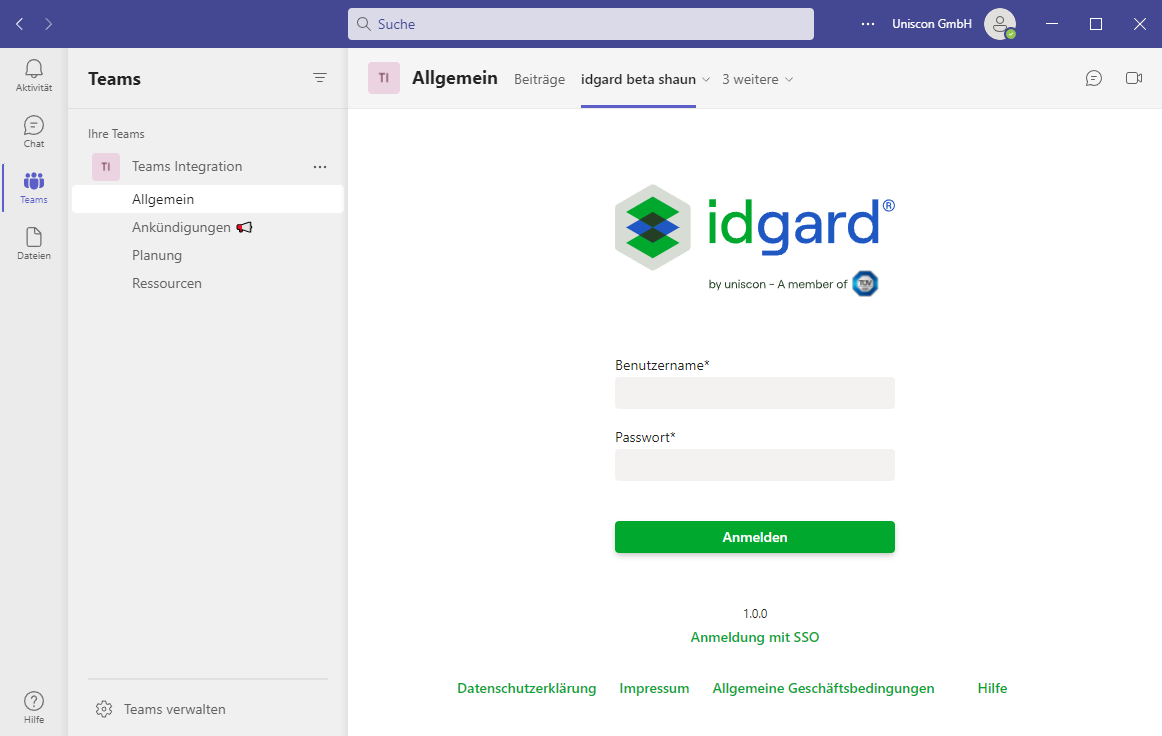
Task: Select the Teams Integration team
Action: tap(187, 167)
